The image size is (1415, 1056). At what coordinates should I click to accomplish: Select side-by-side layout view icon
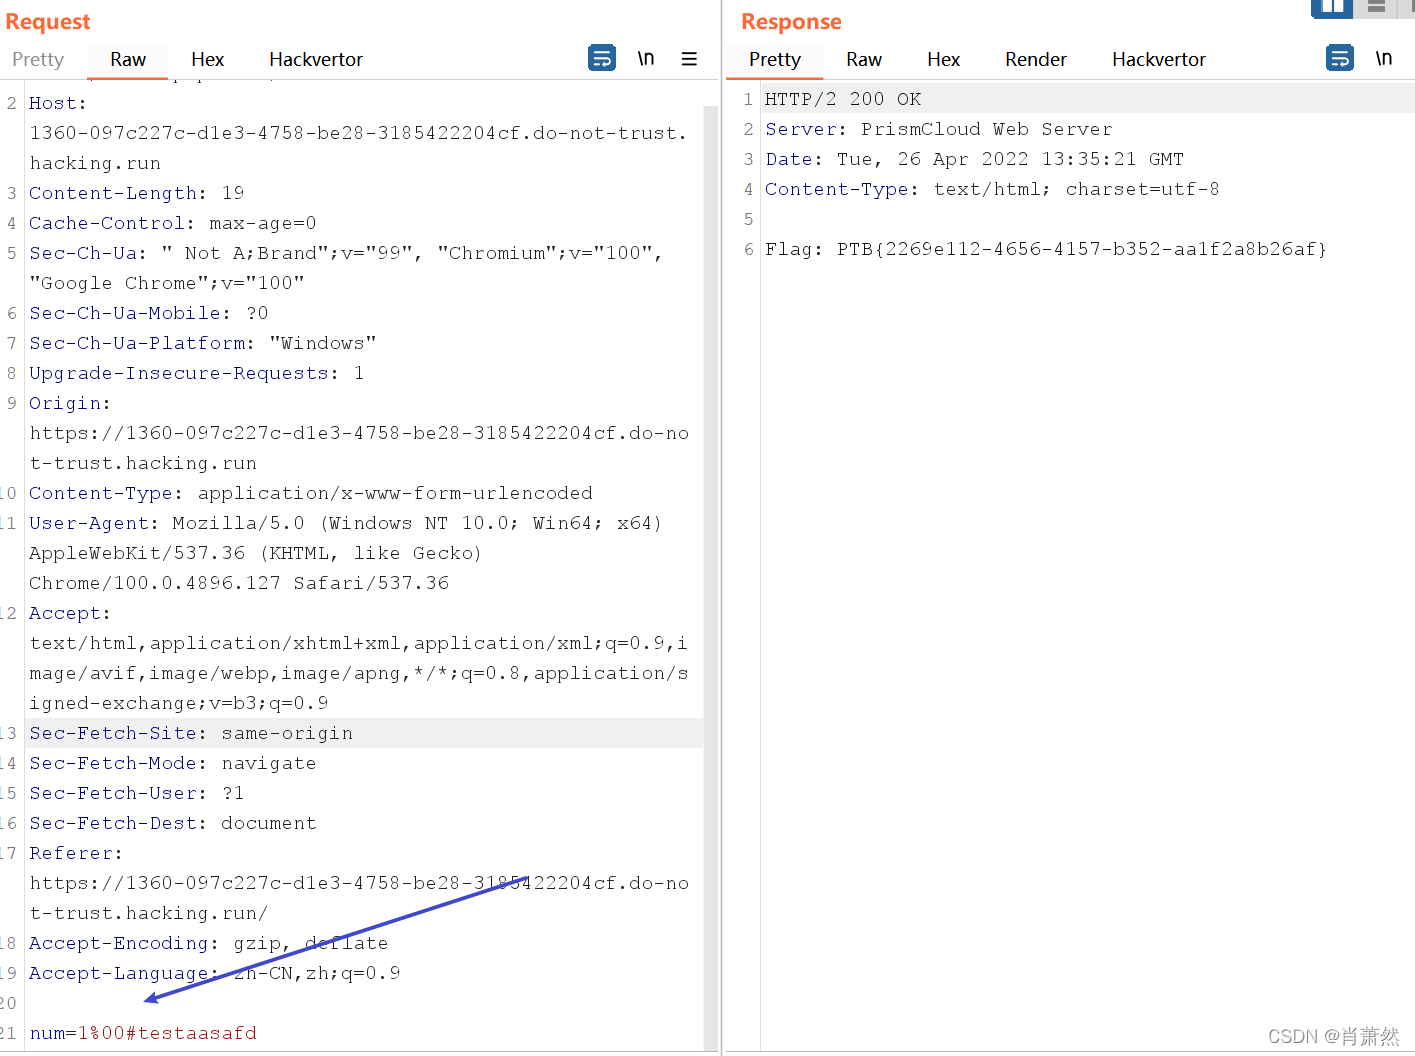pyautogui.click(x=1332, y=8)
